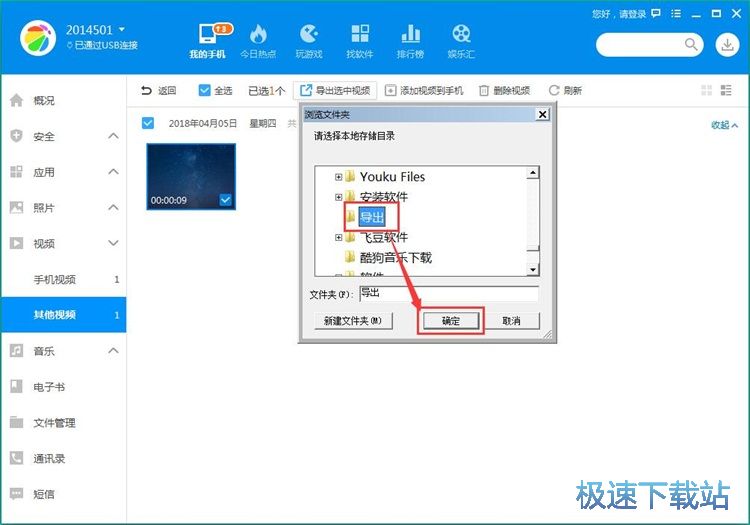Click 确定 to confirm folder

pyautogui.click(x=451, y=321)
